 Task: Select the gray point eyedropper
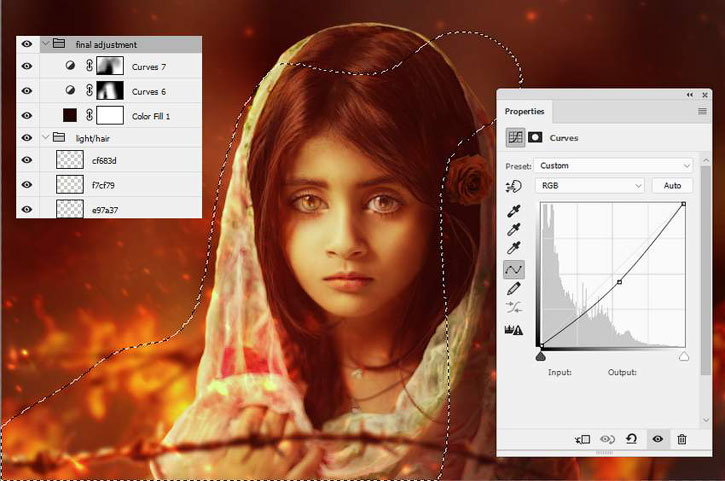pyautogui.click(x=514, y=229)
